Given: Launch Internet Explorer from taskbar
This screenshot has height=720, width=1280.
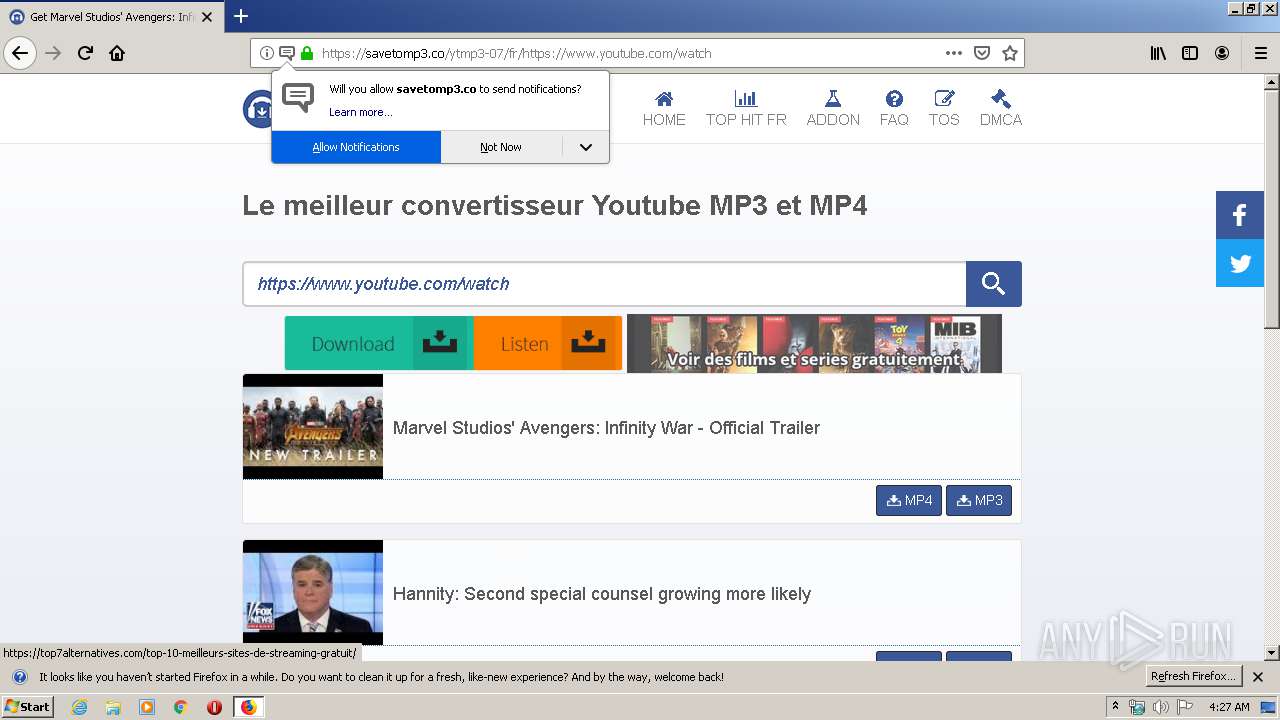Looking at the screenshot, I should (x=79, y=707).
